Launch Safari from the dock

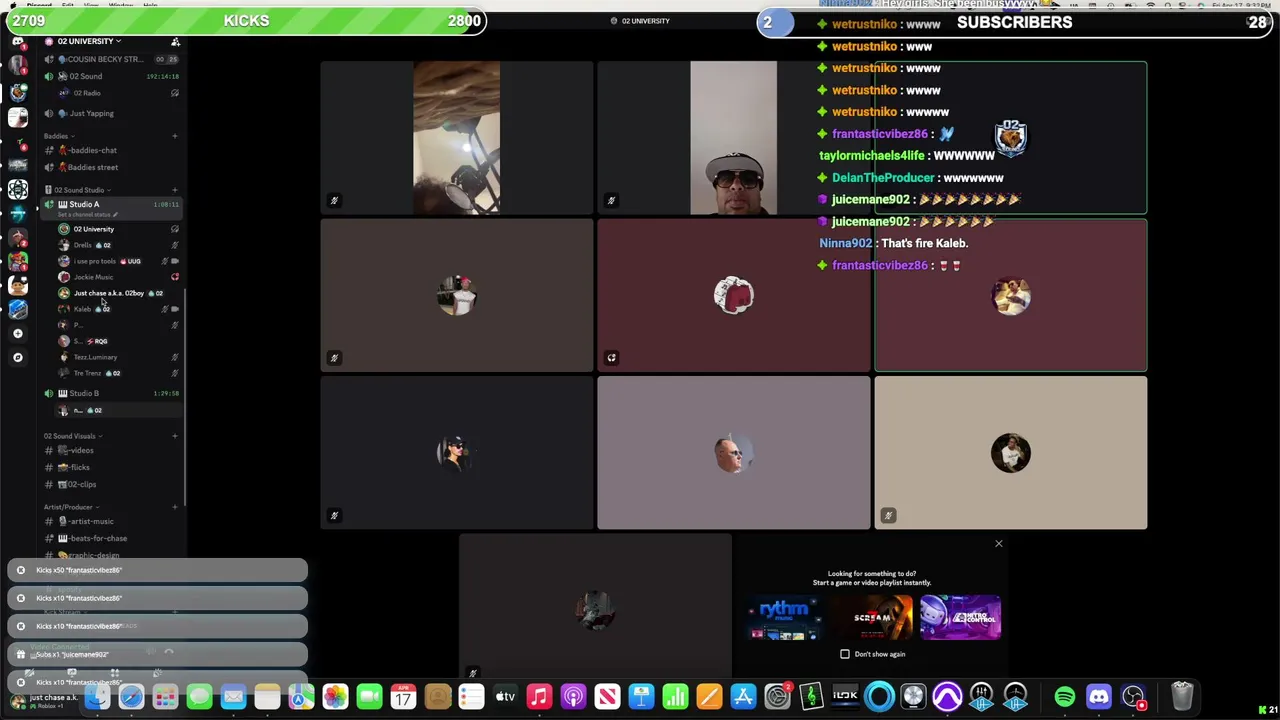click(x=131, y=697)
